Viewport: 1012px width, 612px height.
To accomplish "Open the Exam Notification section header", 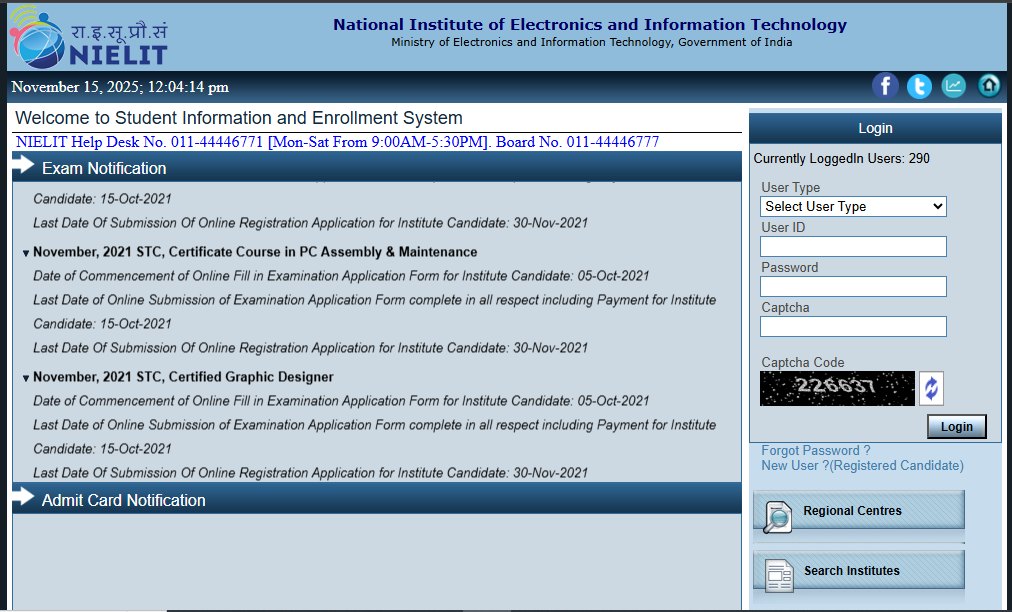I will coord(104,168).
